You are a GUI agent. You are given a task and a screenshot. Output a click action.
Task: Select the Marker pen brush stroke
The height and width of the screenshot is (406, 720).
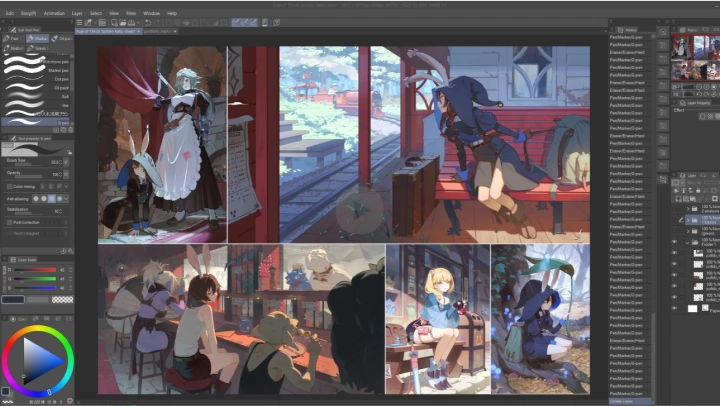(36, 70)
